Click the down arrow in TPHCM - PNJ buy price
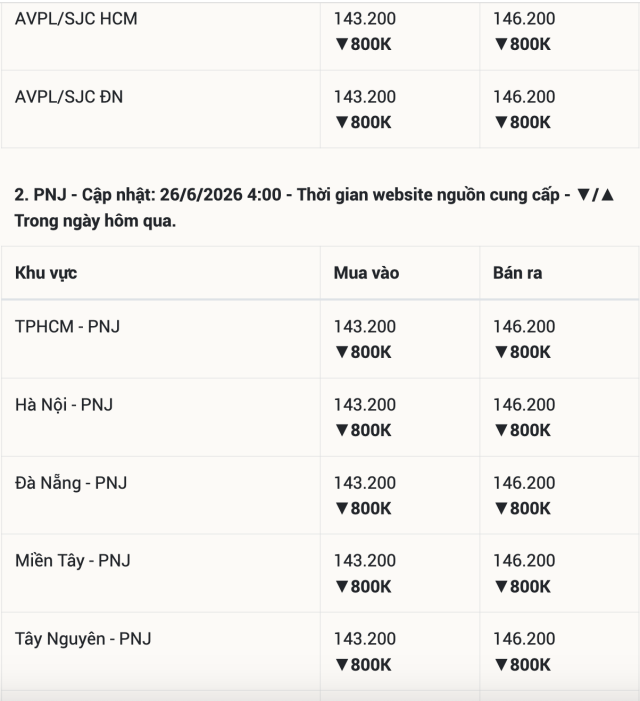640x701 pixels. pos(342,352)
